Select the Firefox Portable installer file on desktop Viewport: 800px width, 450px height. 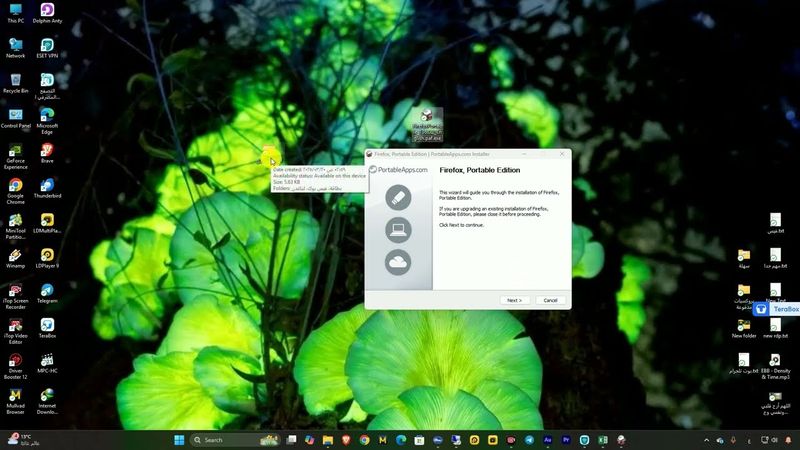coord(428,123)
